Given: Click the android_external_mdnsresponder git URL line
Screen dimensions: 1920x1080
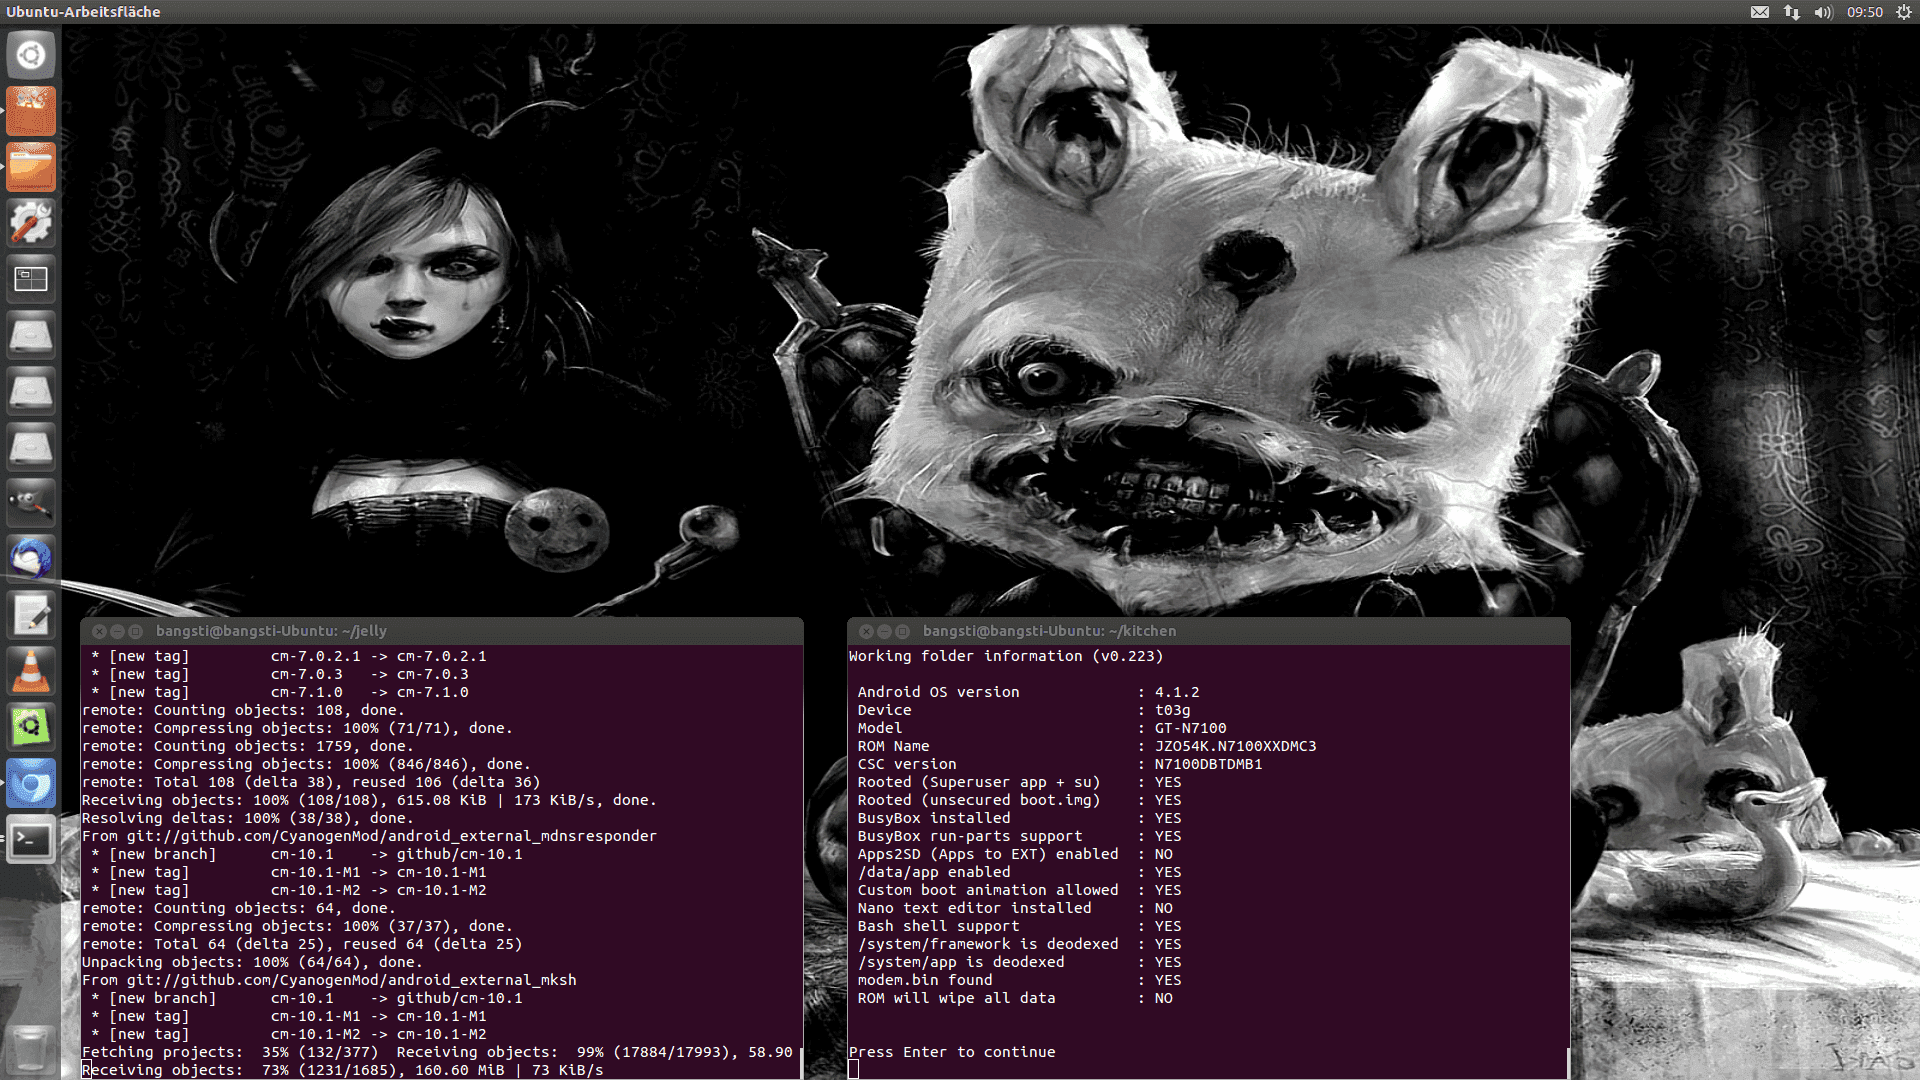Looking at the screenshot, I should [369, 836].
